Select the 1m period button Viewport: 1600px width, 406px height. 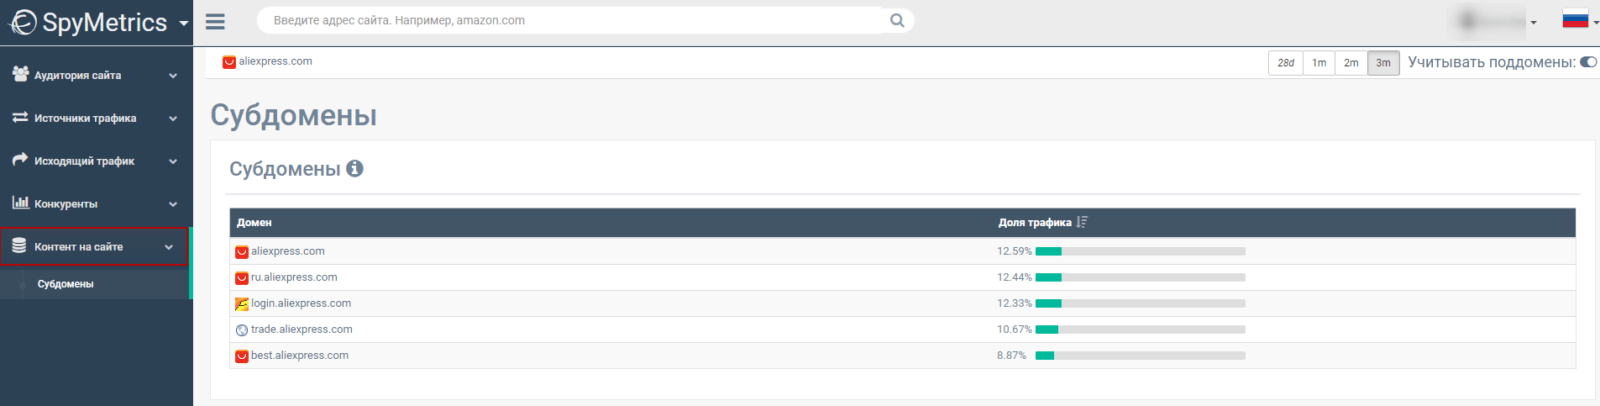pos(1319,63)
